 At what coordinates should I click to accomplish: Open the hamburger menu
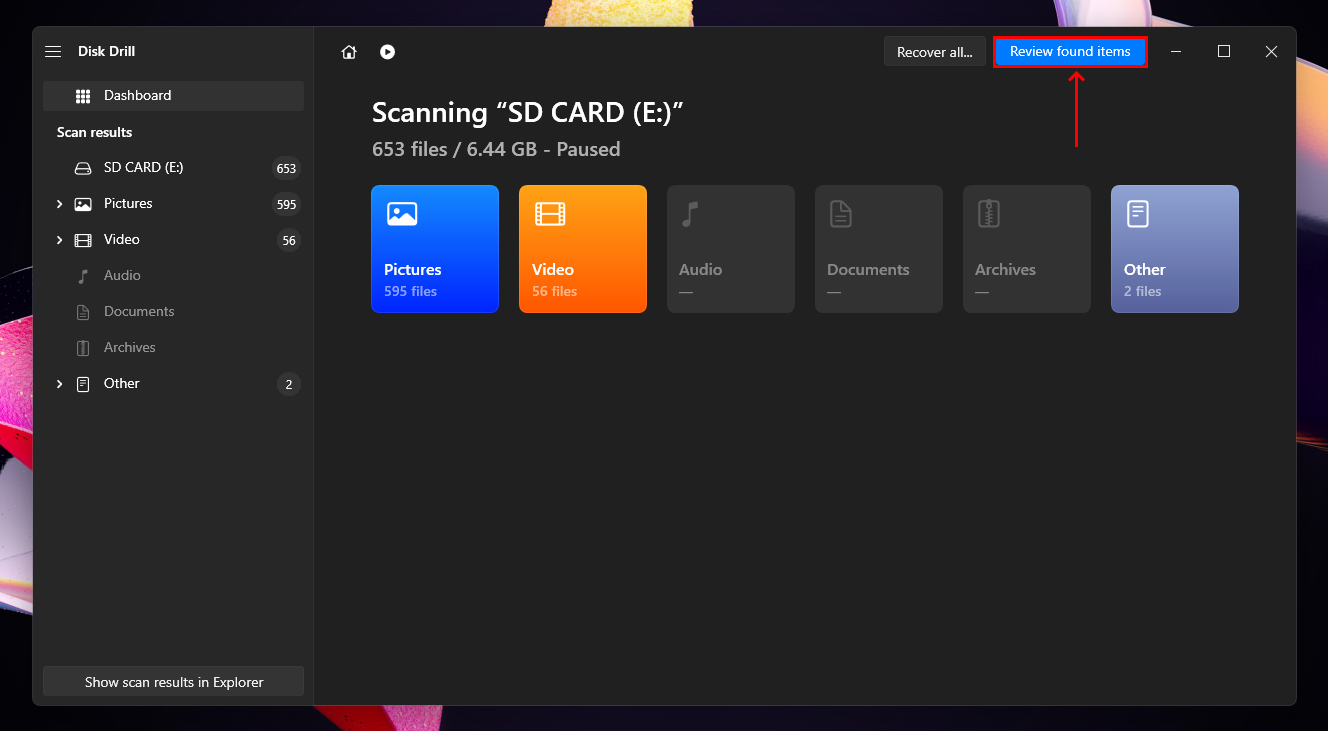(x=54, y=52)
